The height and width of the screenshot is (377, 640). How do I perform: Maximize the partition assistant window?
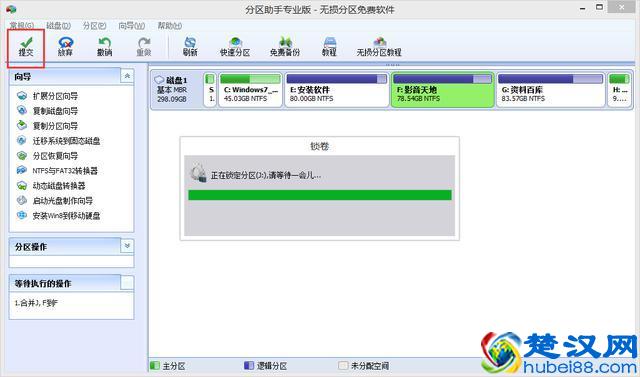point(599,7)
